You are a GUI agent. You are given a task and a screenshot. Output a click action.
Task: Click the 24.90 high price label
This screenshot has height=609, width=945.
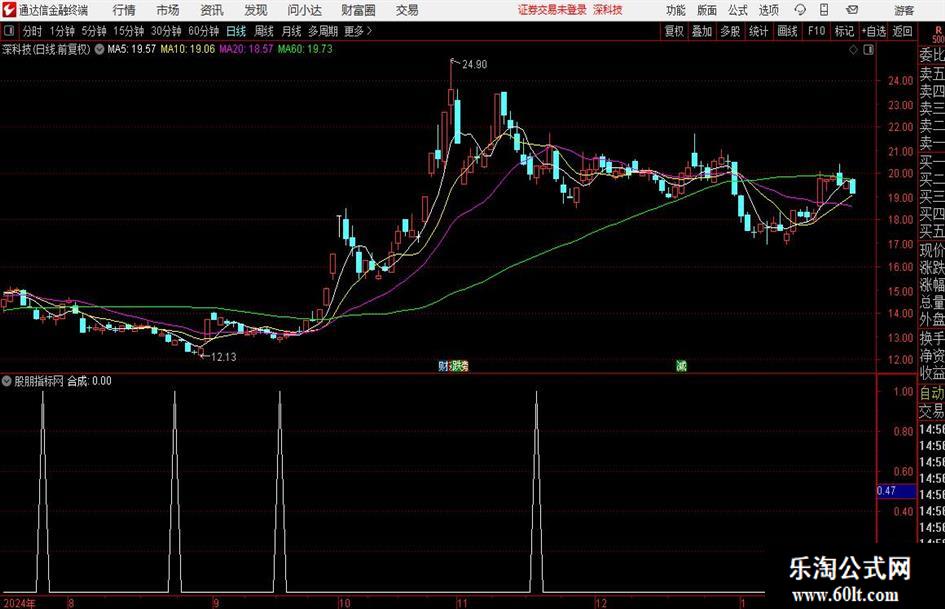click(x=475, y=65)
